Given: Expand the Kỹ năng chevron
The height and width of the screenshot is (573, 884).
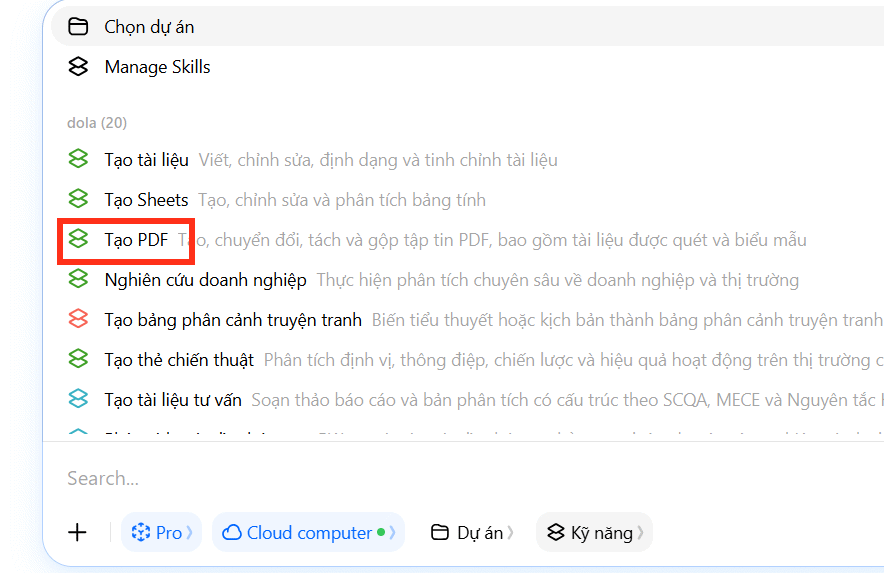Looking at the screenshot, I should tap(640, 532).
